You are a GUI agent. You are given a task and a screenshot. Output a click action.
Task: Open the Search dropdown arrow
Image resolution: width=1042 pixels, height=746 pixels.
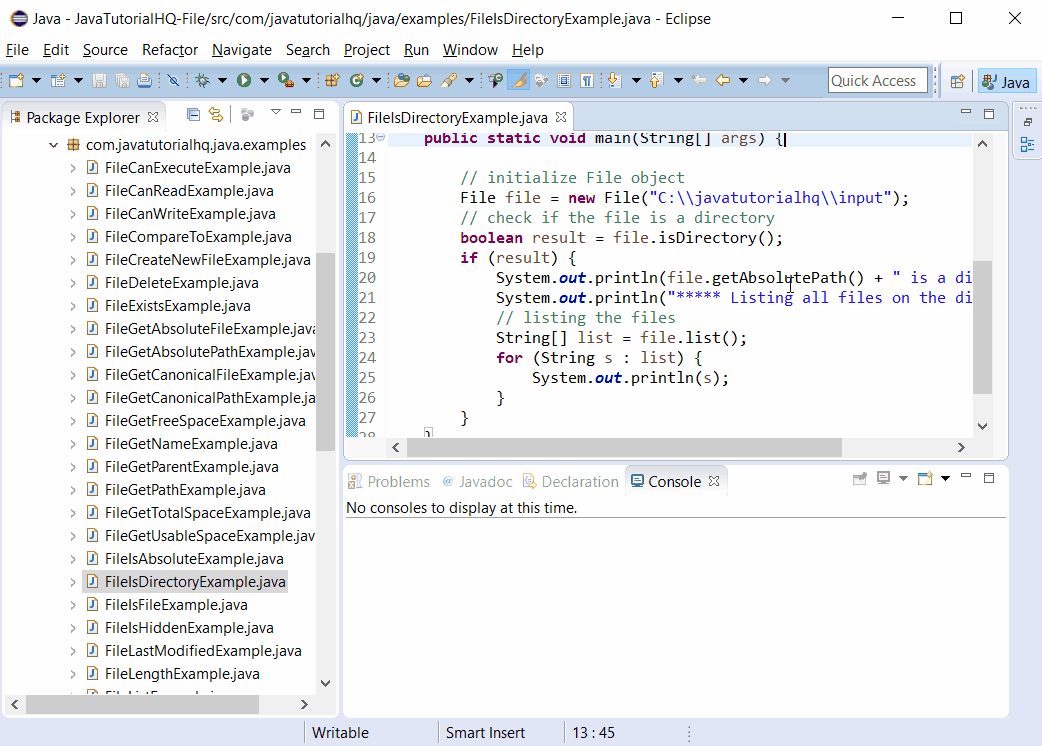pyautogui.click(x=469, y=80)
